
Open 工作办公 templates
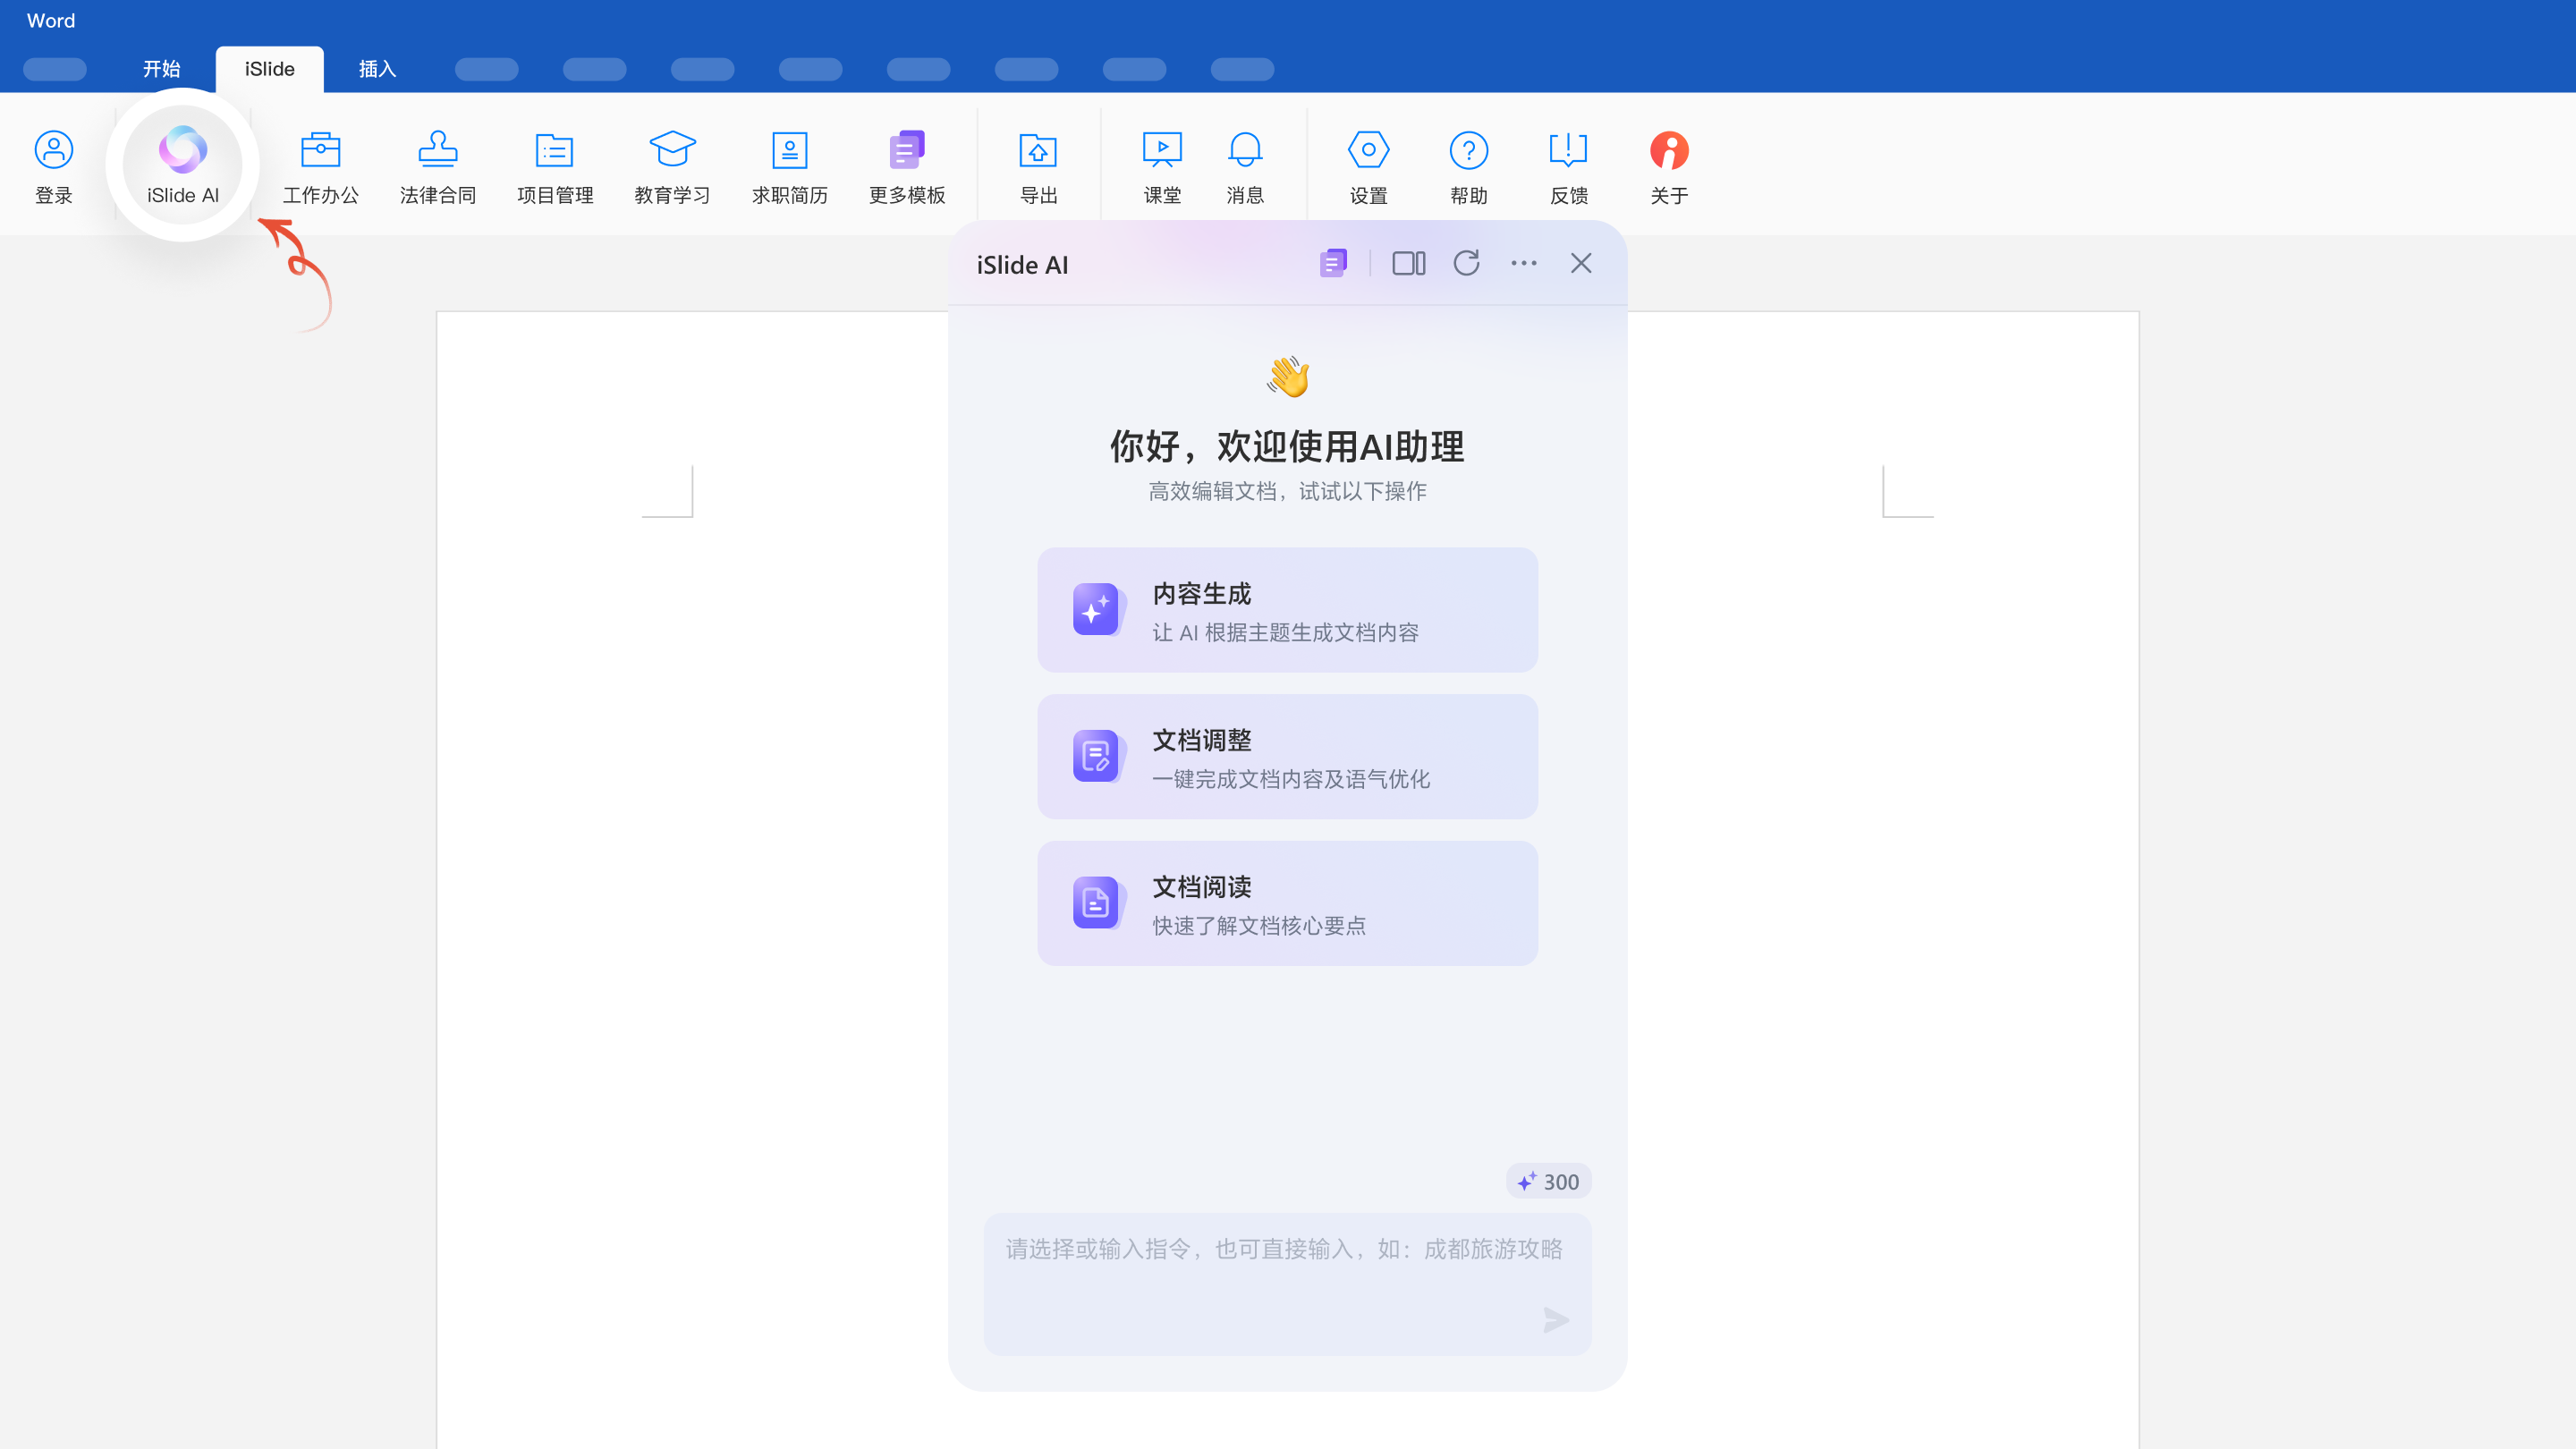[x=320, y=168]
